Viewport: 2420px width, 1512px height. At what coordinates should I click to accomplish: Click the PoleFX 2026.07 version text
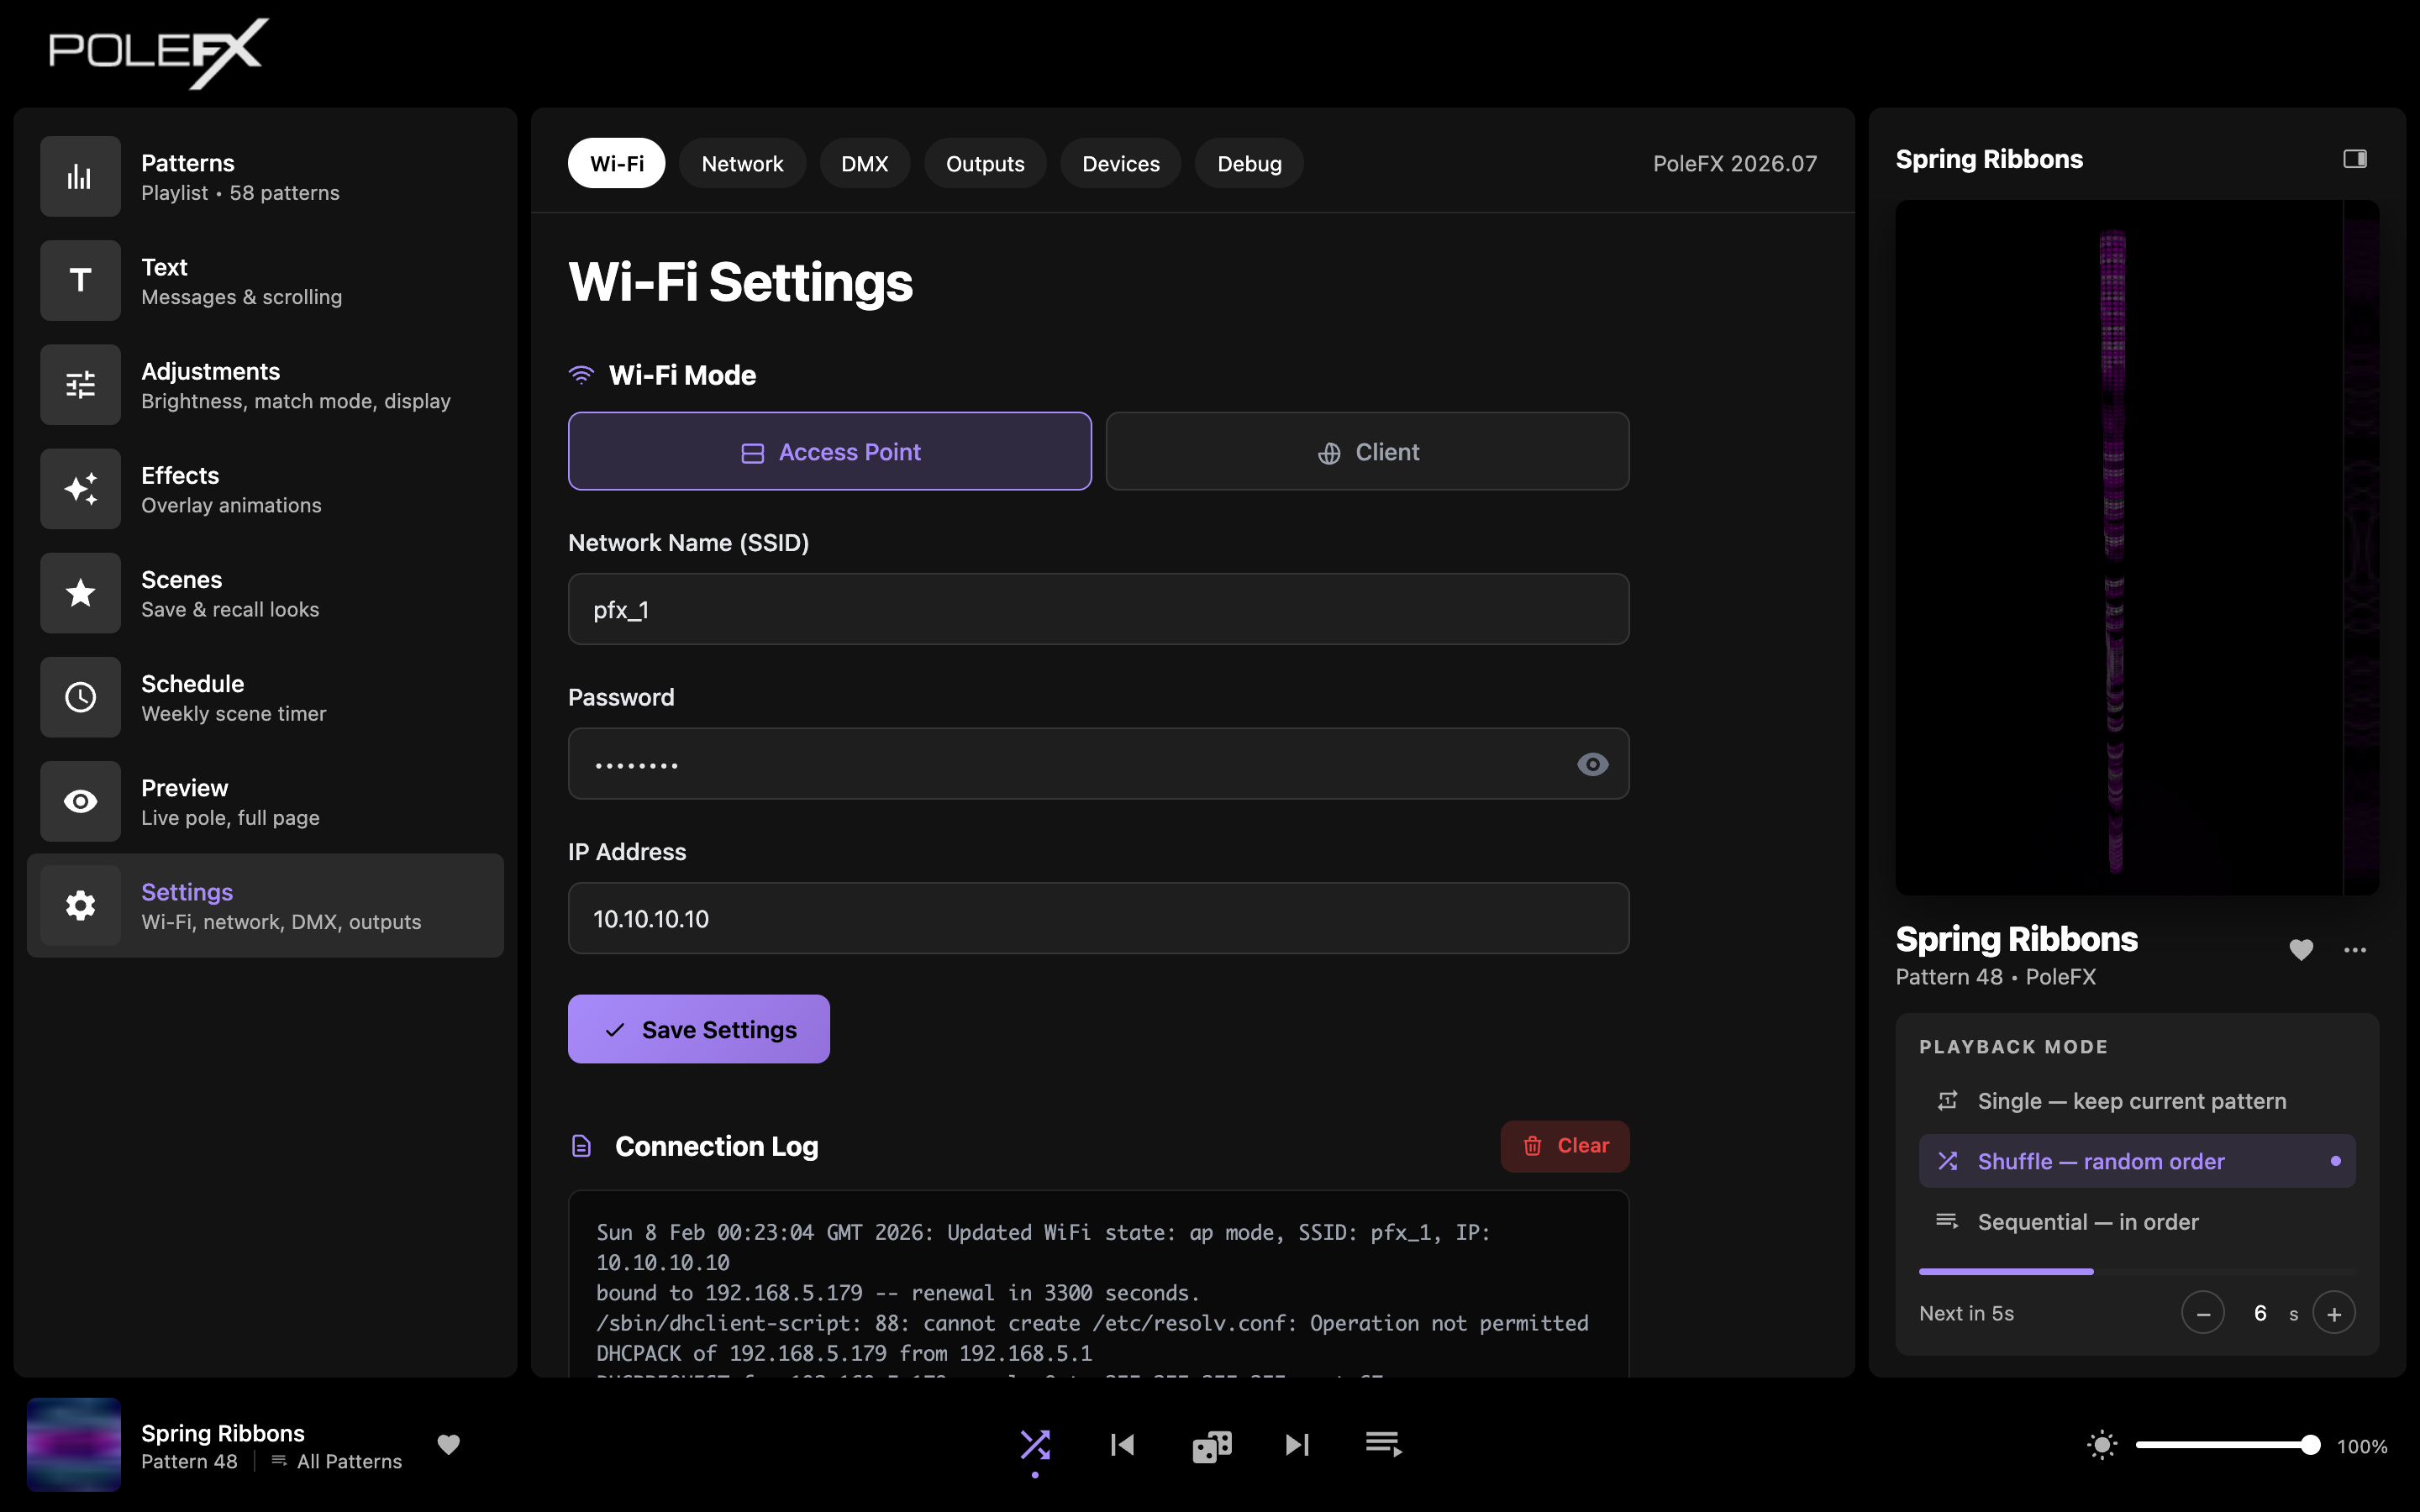1734,163
